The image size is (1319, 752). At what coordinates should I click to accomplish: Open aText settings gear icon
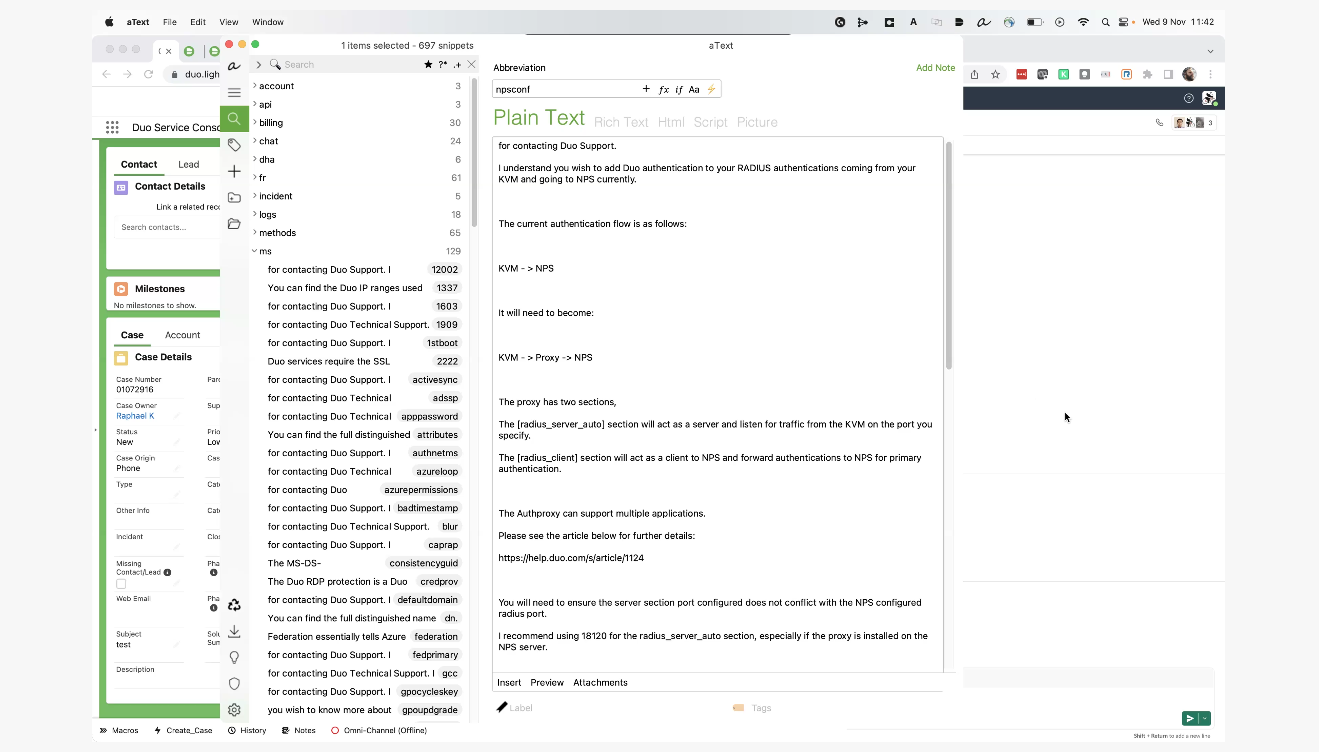point(234,710)
